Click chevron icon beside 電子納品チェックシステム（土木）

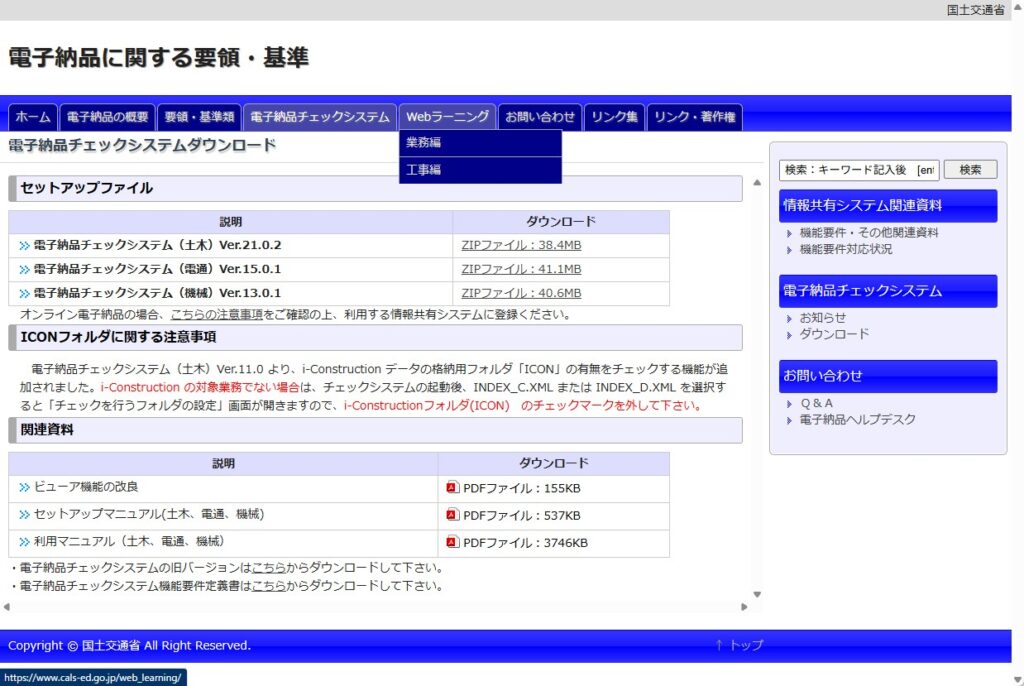24,246
